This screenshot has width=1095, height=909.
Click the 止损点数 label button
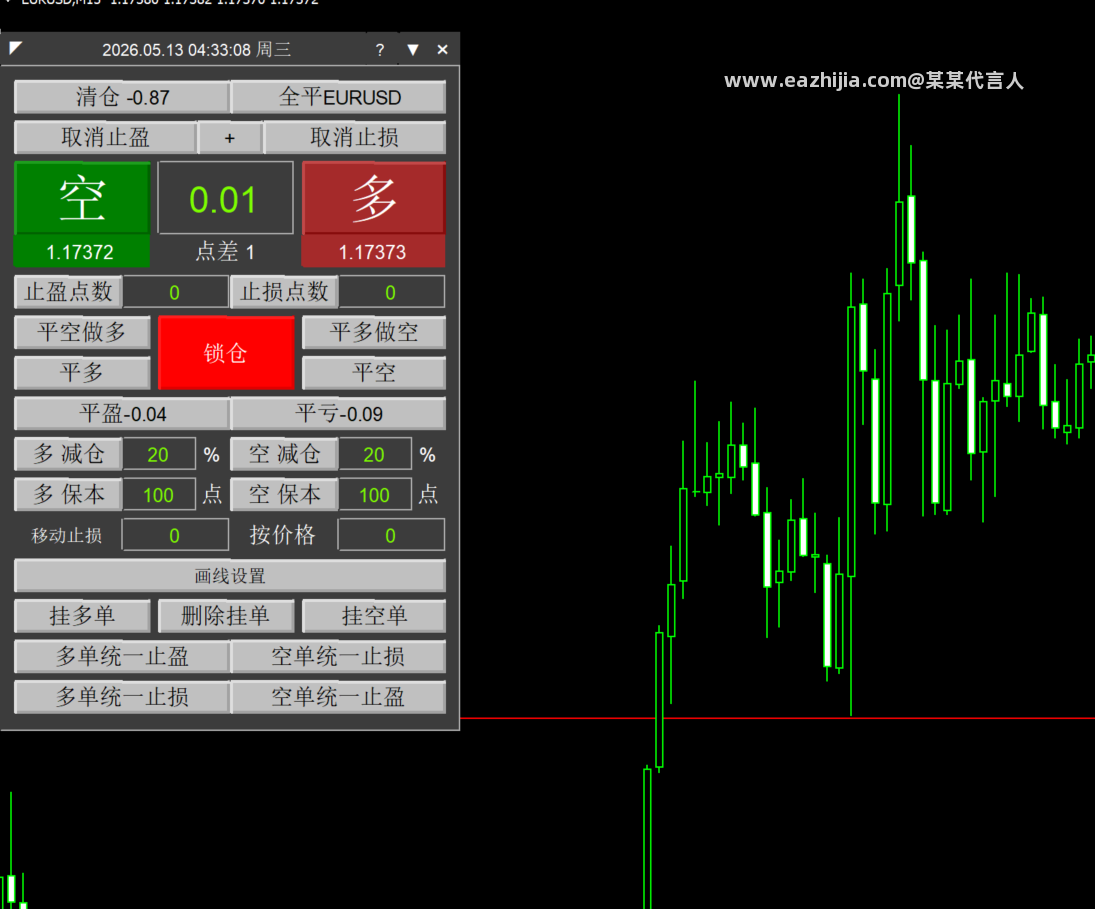tap(284, 292)
